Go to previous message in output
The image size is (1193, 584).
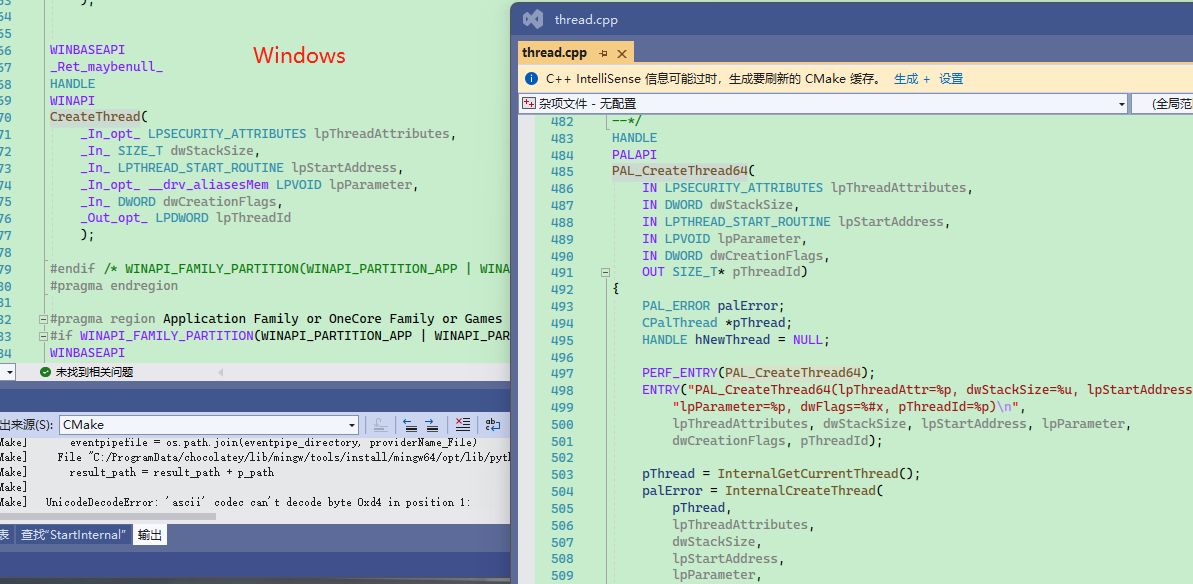(410, 425)
